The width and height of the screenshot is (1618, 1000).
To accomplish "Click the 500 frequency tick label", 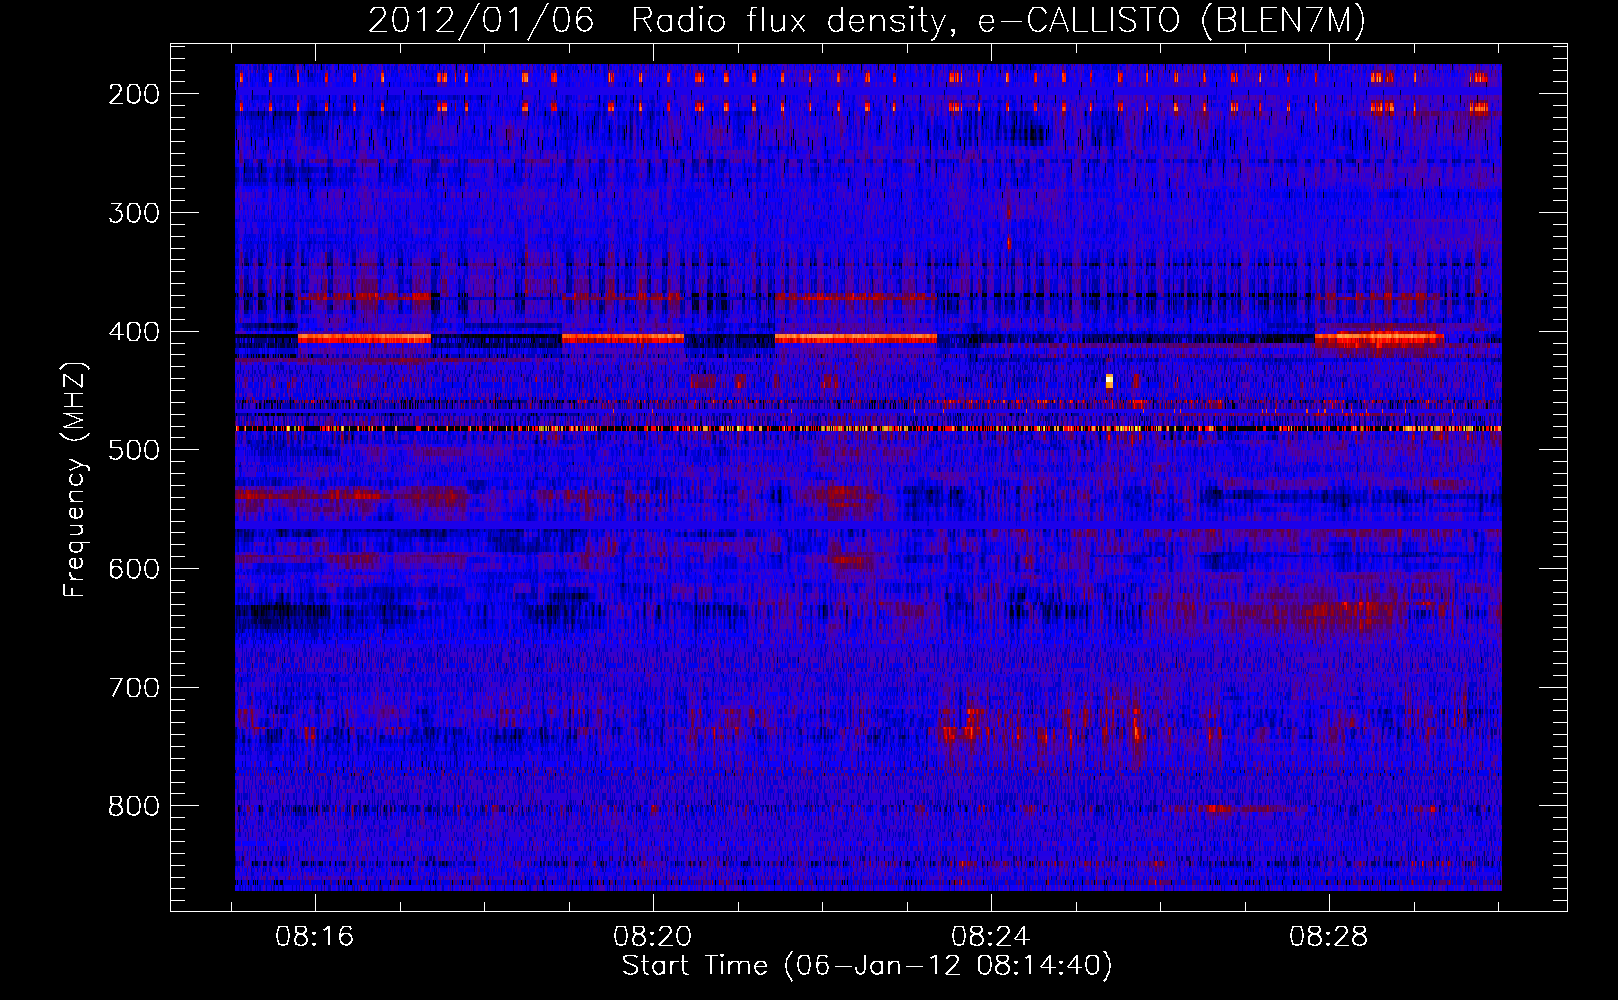I will 133,450.
